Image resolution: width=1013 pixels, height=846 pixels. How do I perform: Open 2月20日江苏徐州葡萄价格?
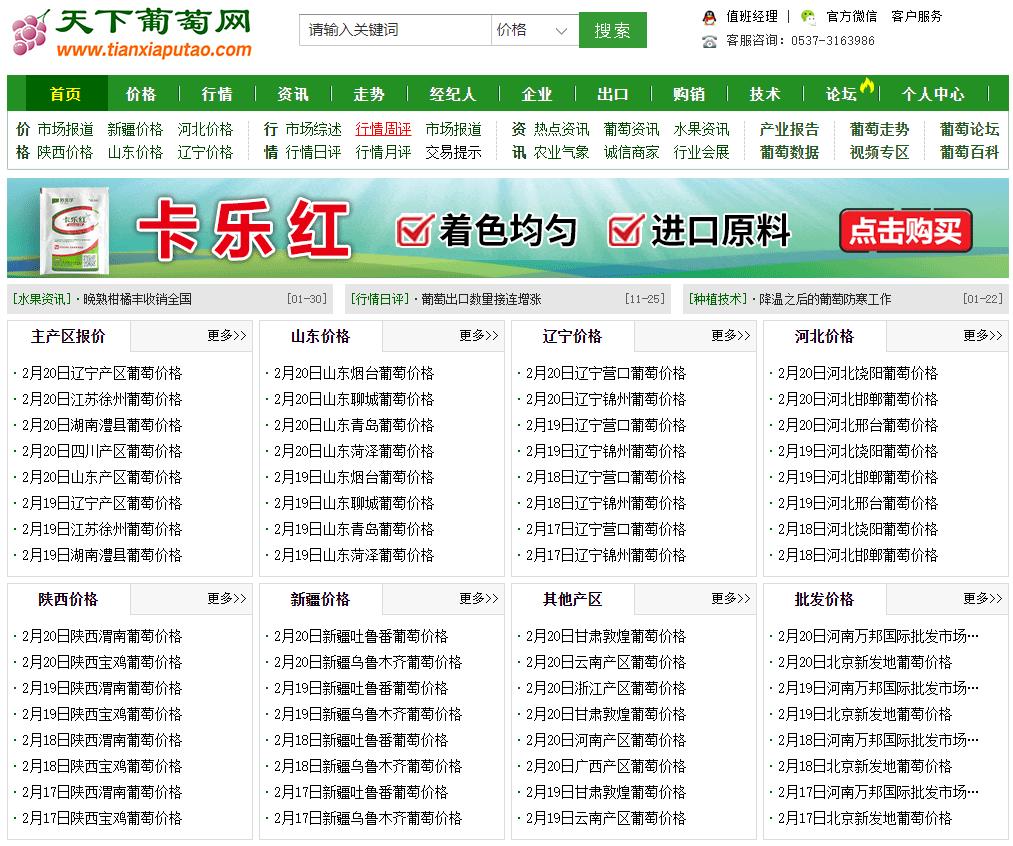click(102, 399)
